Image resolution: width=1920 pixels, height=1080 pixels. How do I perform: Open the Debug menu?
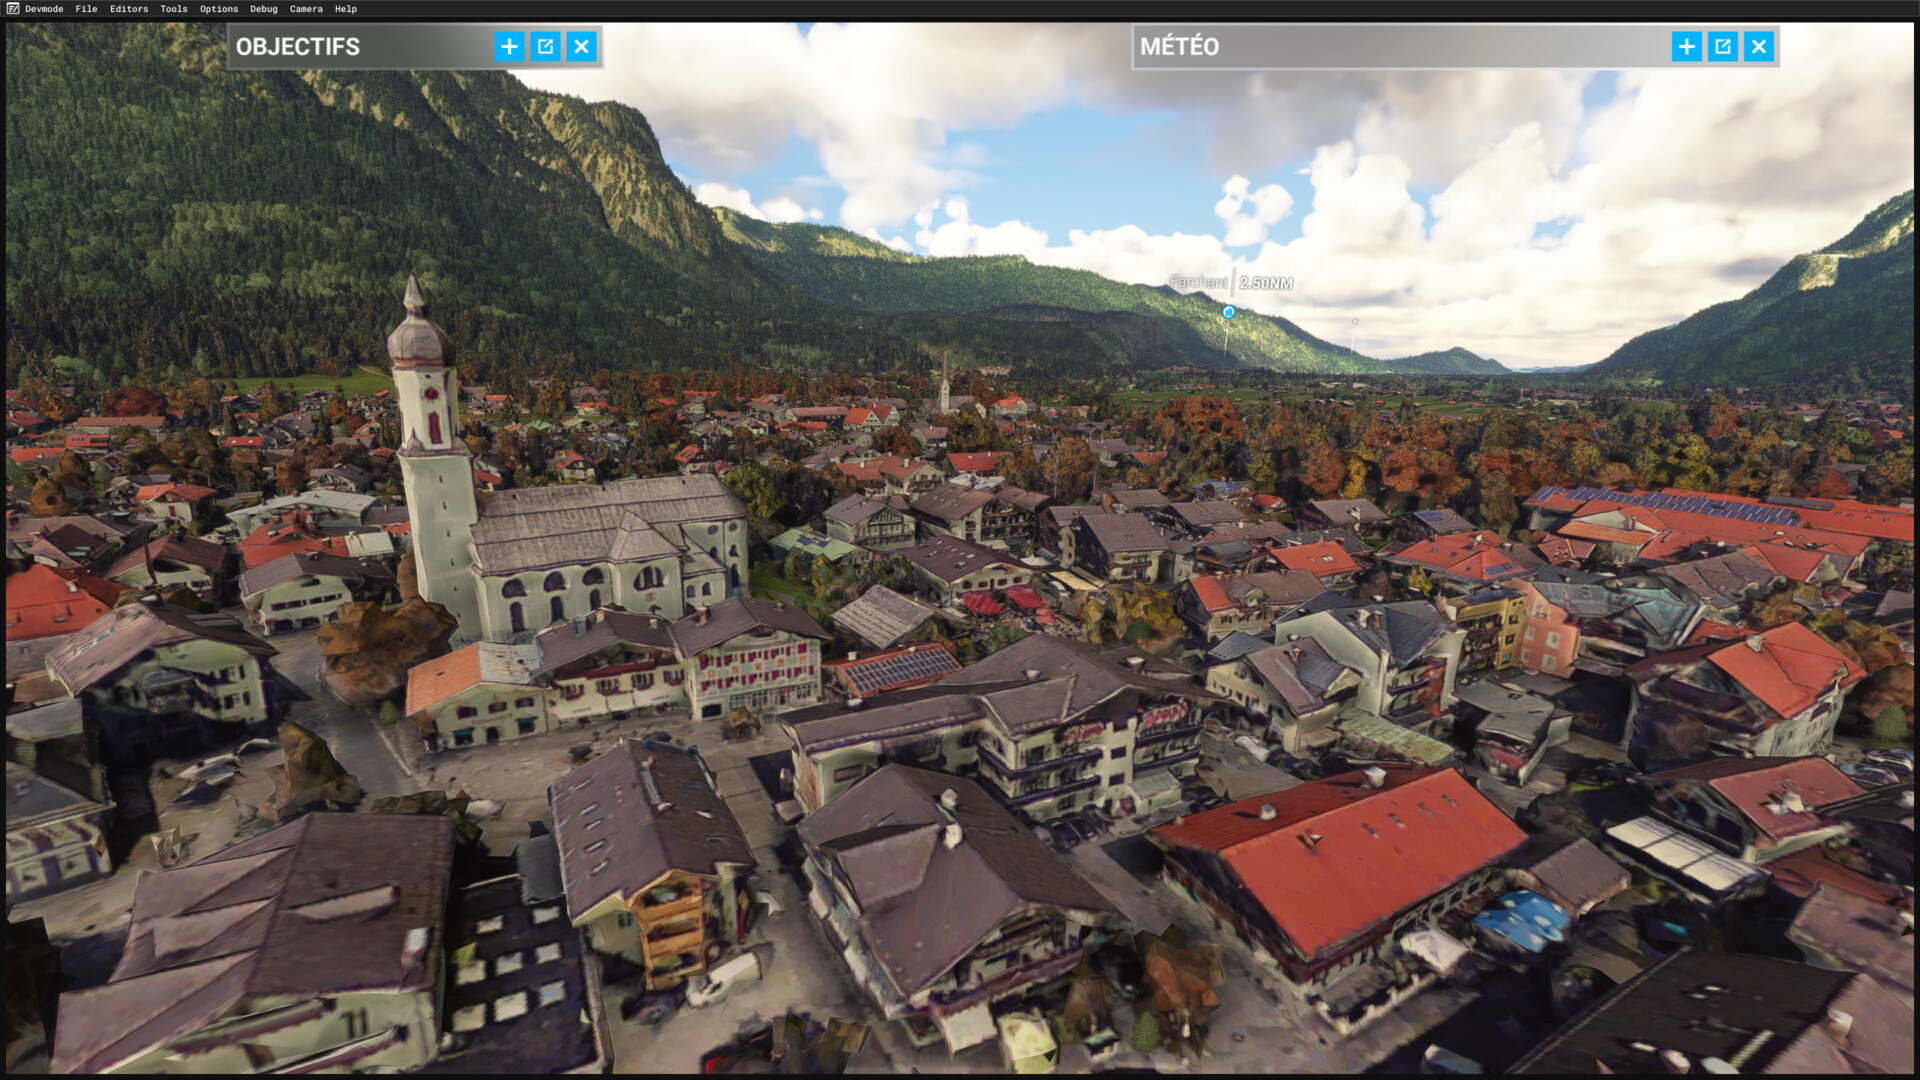264,9
